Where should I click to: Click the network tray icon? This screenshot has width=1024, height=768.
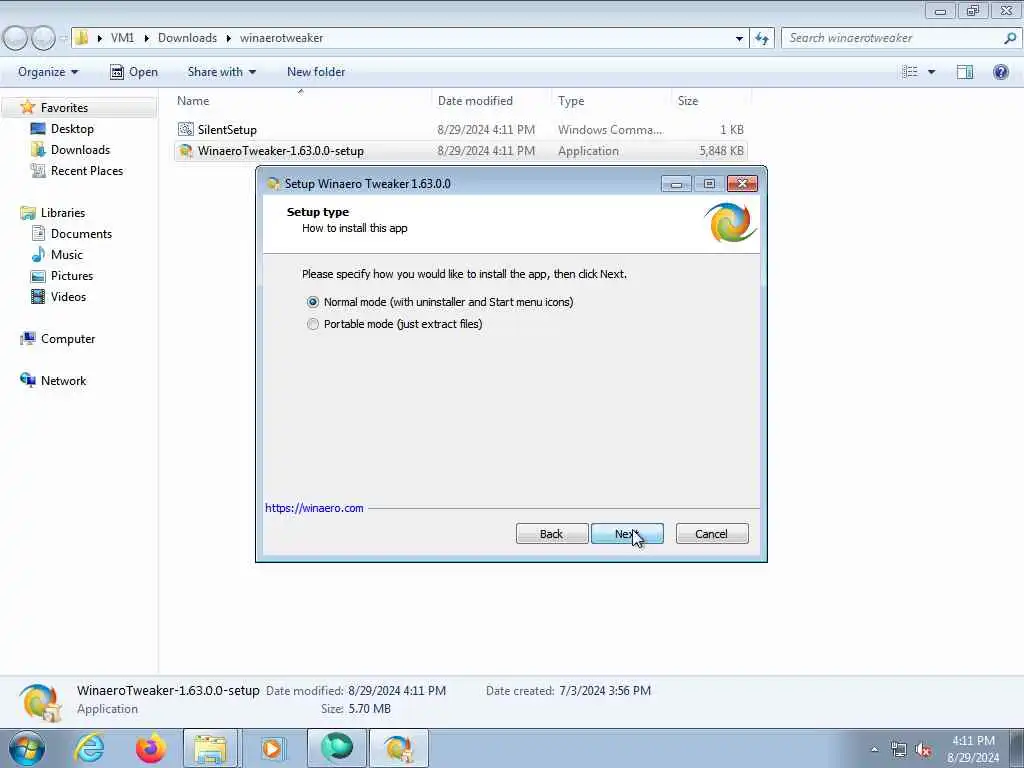[898, 750]
